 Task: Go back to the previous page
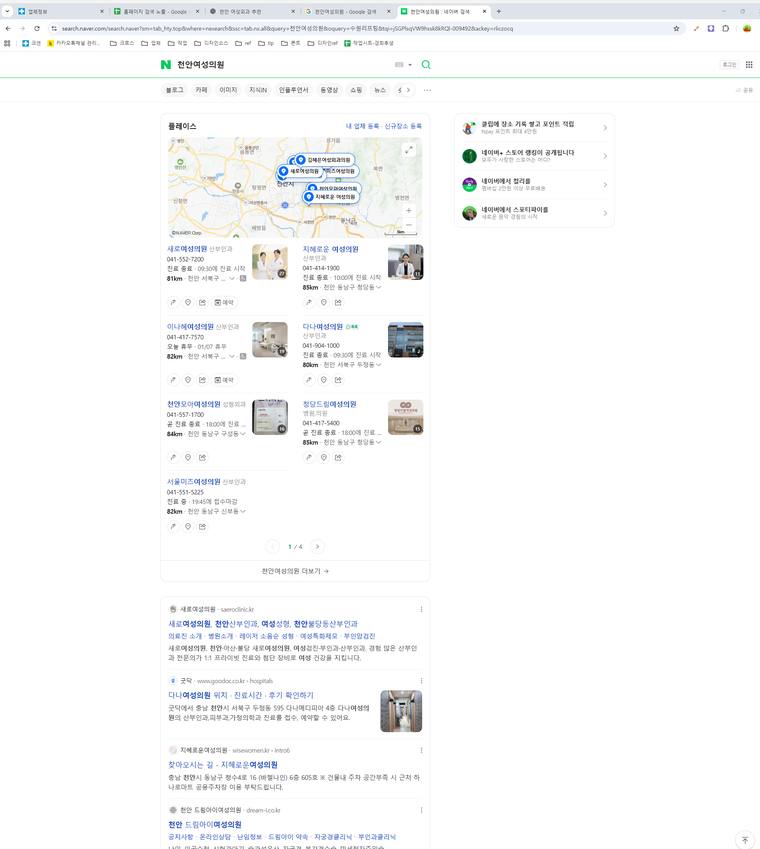tap(8, 28)
